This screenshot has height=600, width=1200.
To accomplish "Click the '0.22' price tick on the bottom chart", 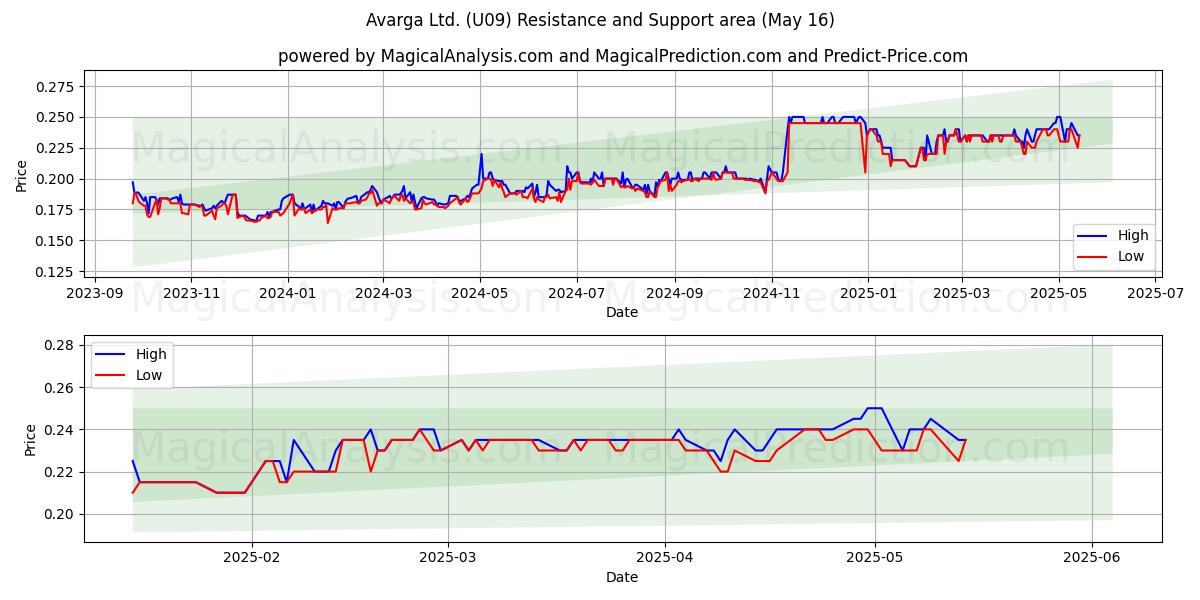I will click(61, 472).
